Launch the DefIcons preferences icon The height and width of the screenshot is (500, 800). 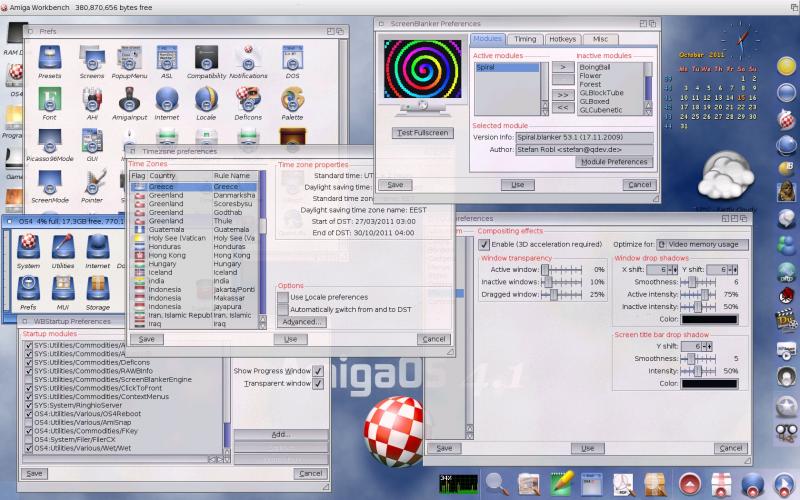249,100
